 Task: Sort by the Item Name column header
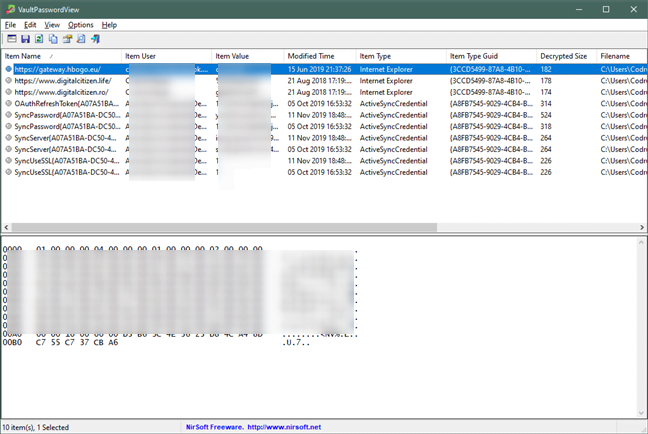61,56
